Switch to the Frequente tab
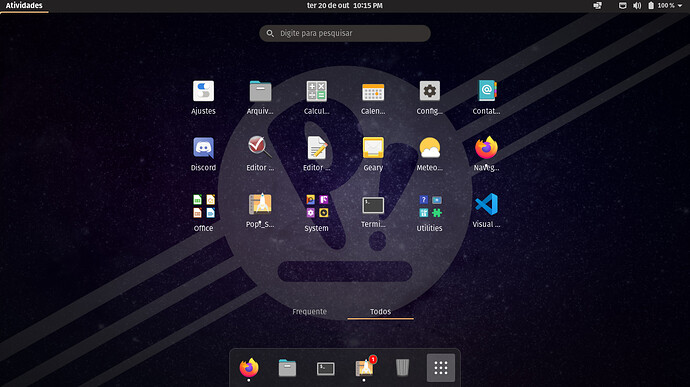The image size is (690, 387). coord(309,311)
